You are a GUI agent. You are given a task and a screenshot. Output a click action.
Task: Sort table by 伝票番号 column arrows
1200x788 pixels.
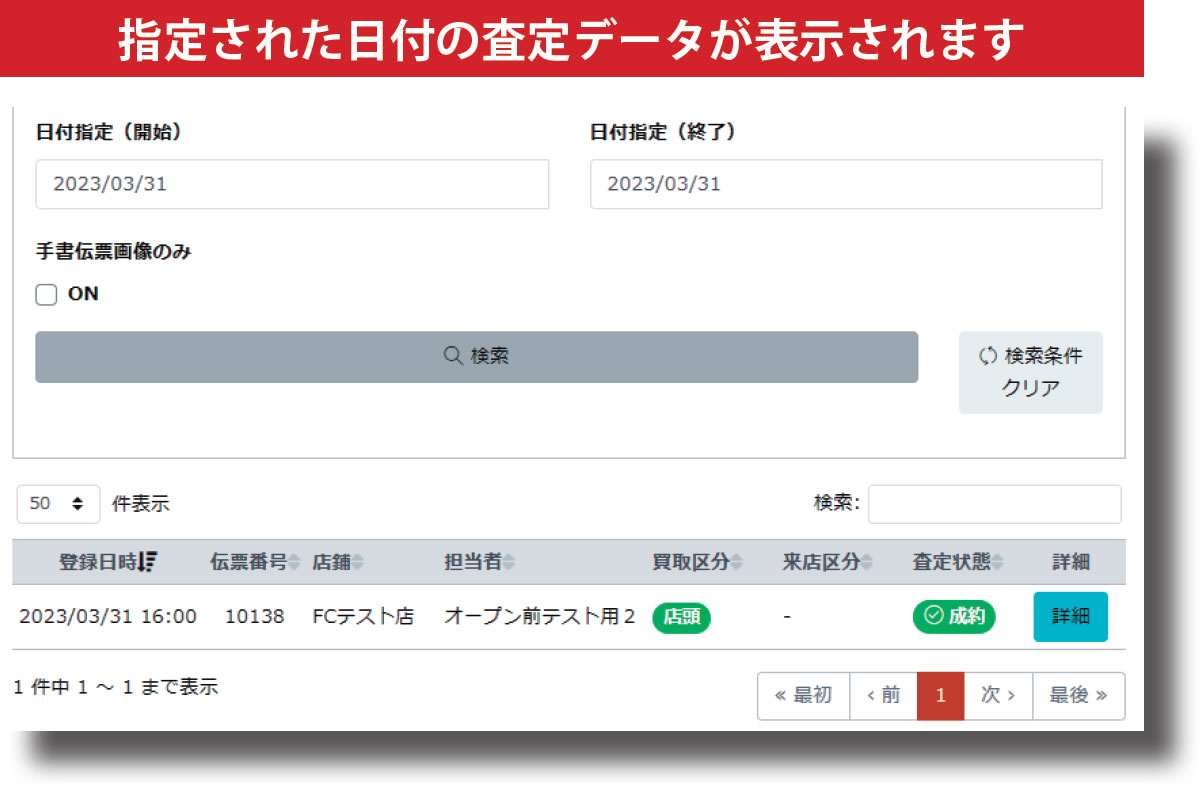tap(294, 563)
